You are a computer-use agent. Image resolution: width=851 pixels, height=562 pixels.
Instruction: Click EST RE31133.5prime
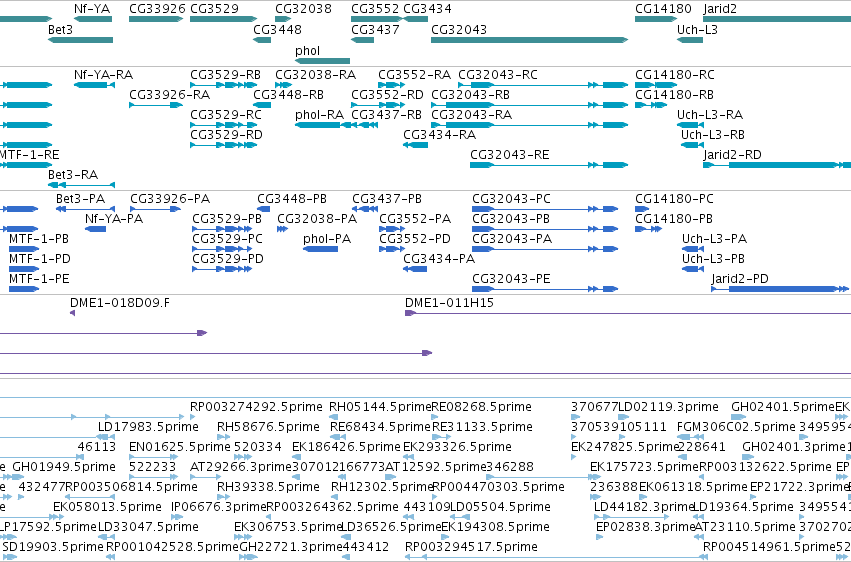tap(482, 427)
